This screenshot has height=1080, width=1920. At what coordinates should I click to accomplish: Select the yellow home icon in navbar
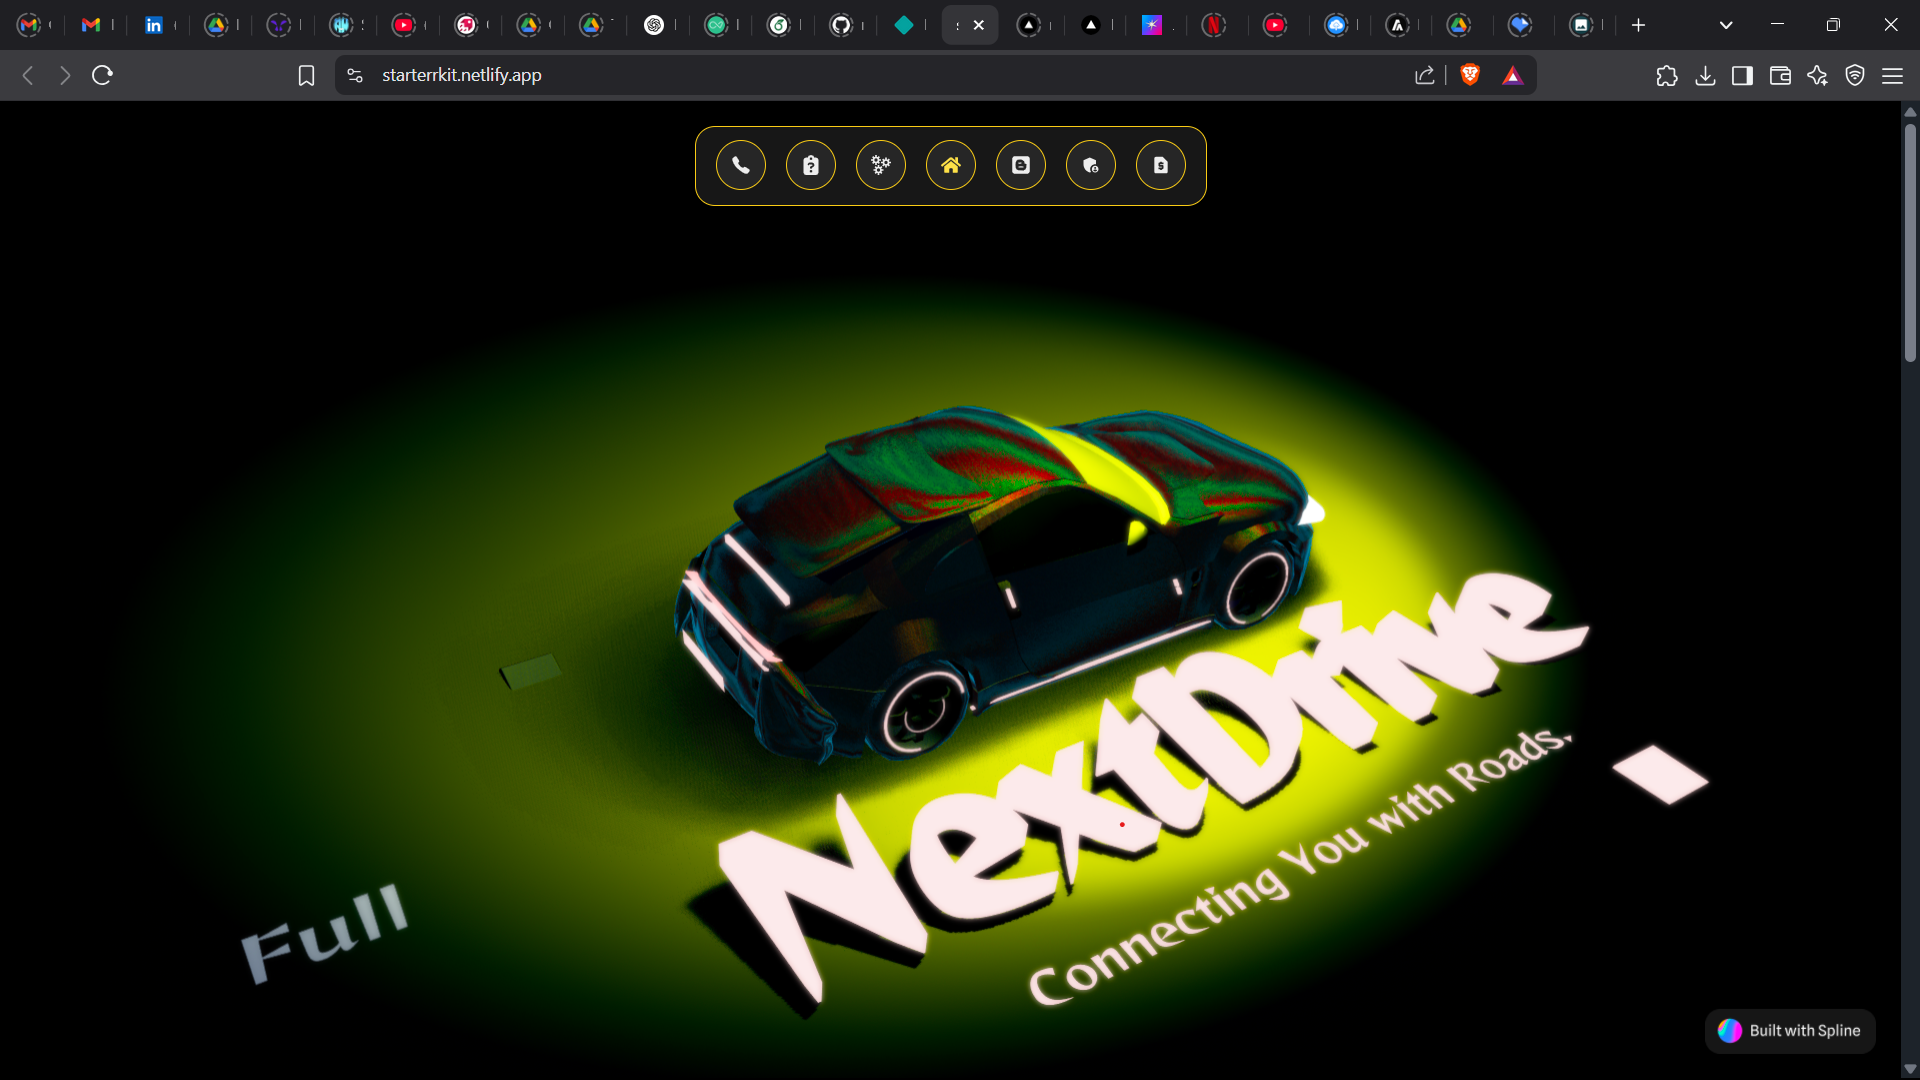tap(951, 166)
